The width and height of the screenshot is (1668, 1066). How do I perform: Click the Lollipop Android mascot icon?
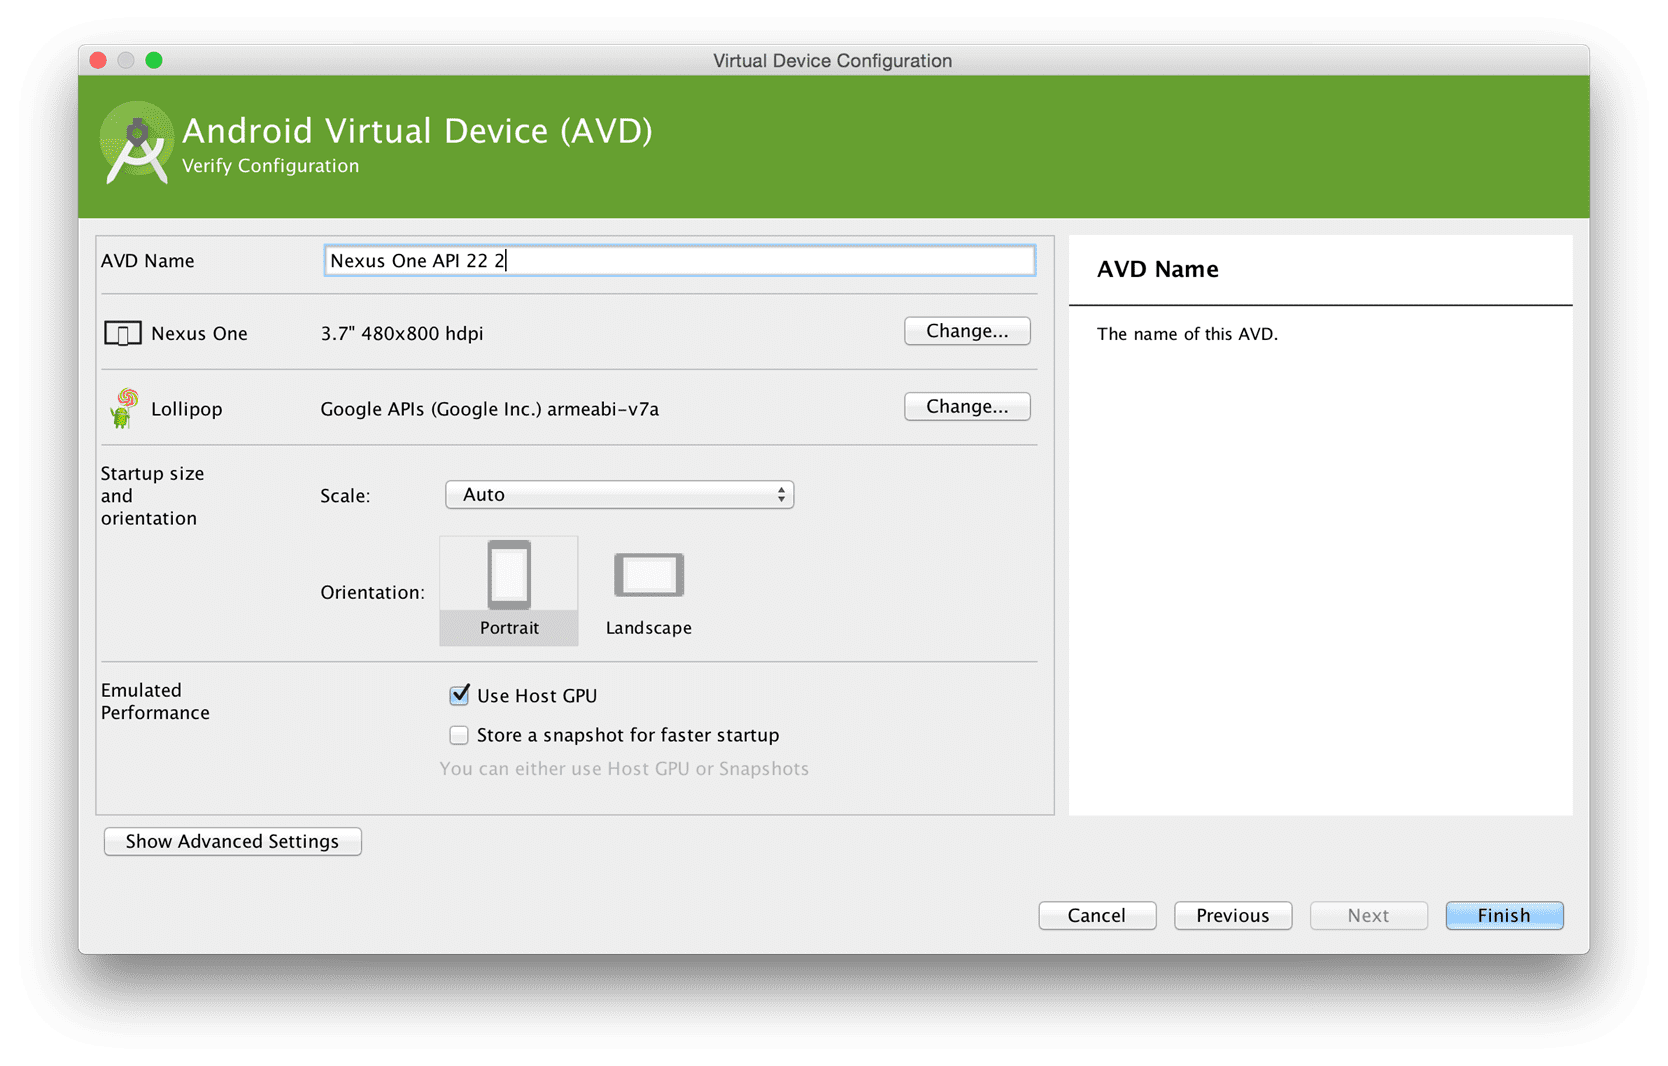point(124,408)
